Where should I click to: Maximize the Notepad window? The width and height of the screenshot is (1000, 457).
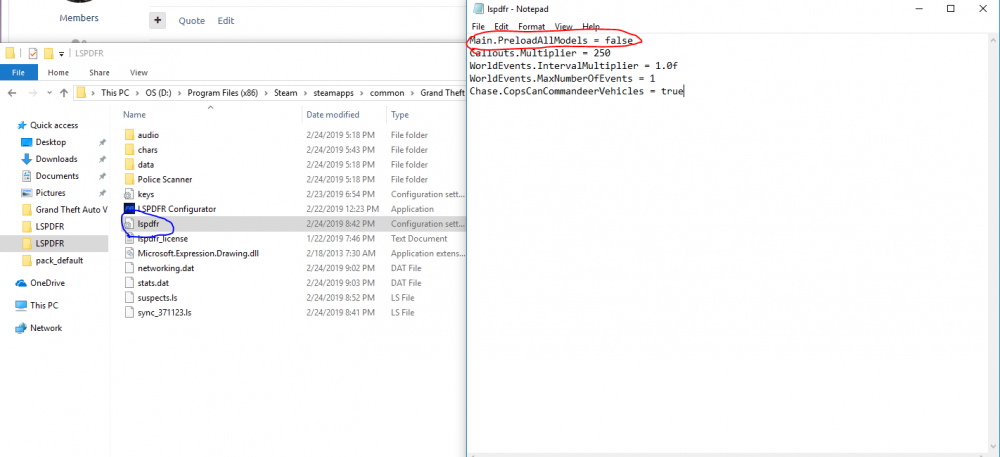coord(950,9)
